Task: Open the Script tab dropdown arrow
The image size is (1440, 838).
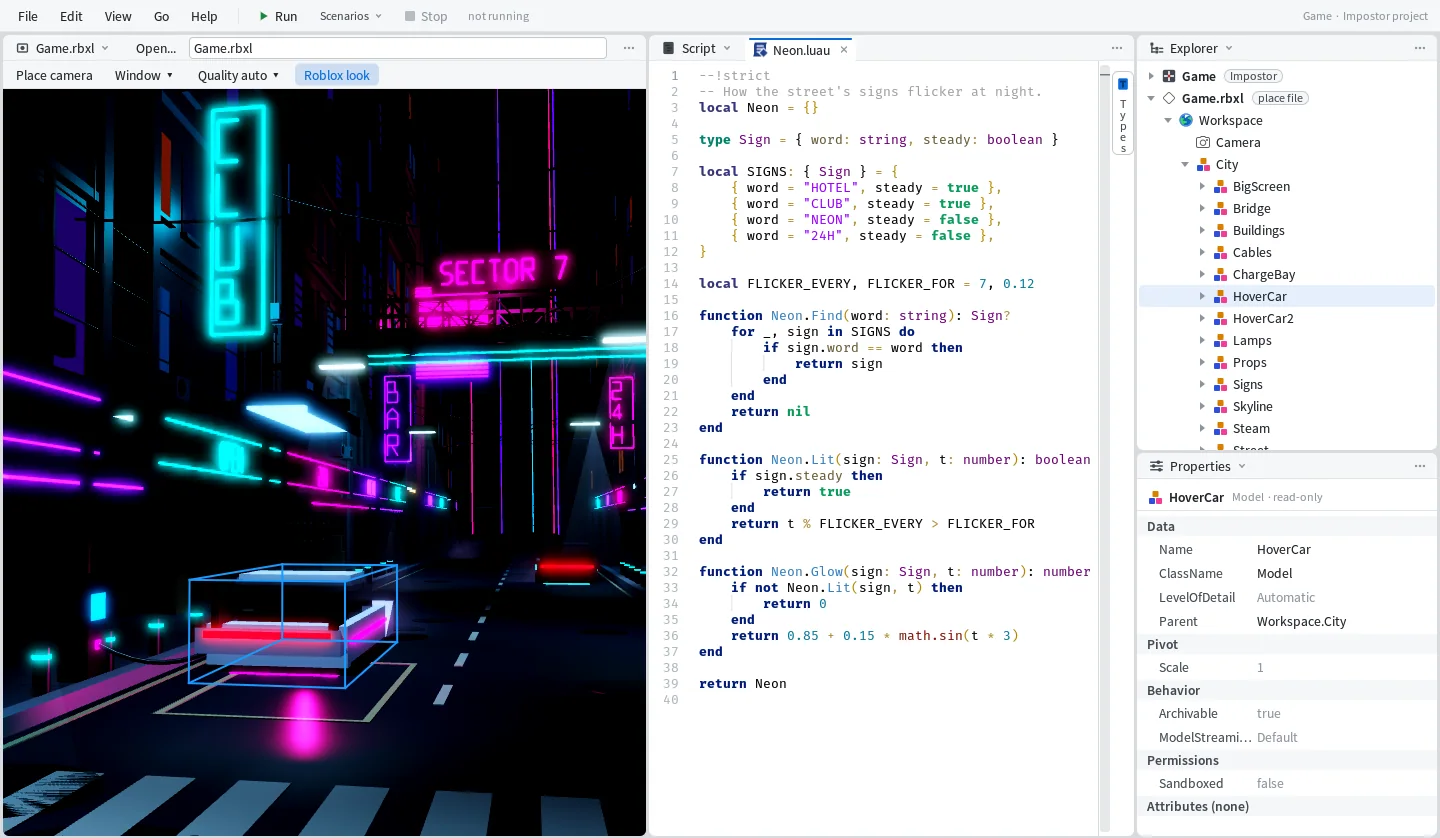Action: tap(727, 48)
